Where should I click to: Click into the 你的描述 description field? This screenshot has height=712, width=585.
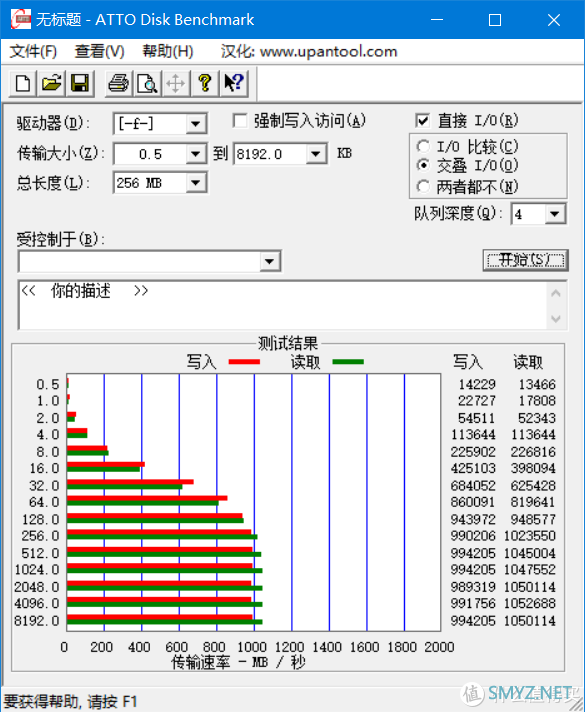coord(283,305)
